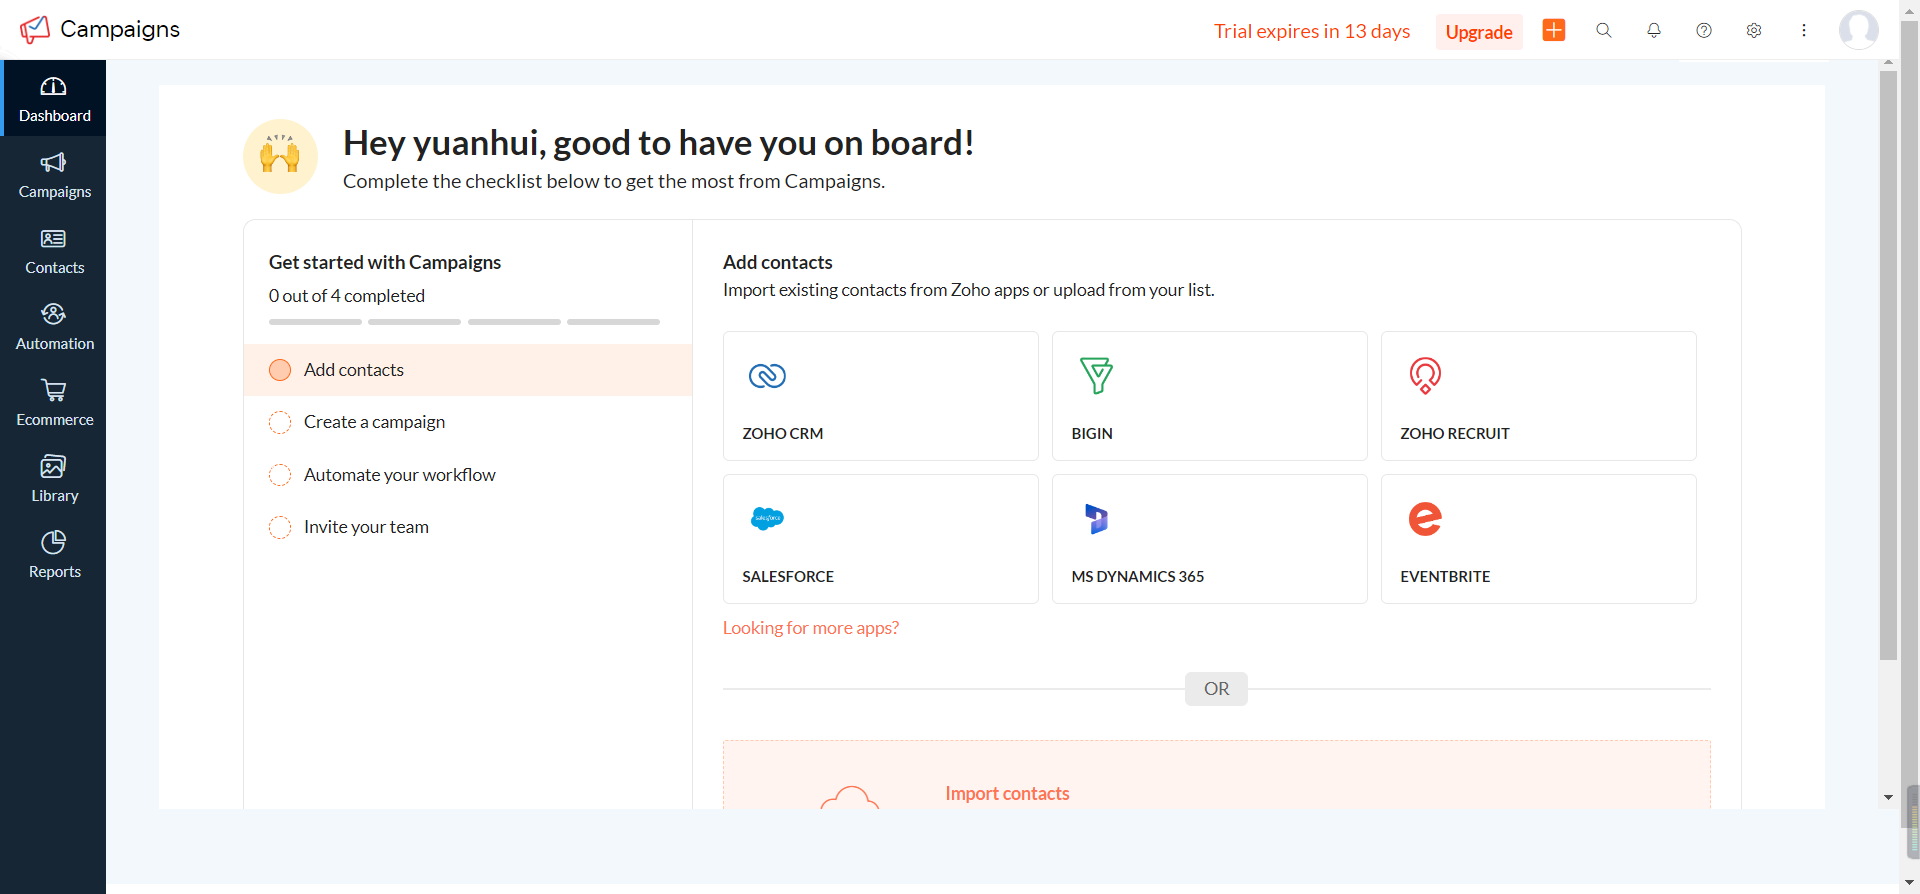Open the help question mark icon
1920x894 pixels.
pyautogui.click(x=1703, y=30)
